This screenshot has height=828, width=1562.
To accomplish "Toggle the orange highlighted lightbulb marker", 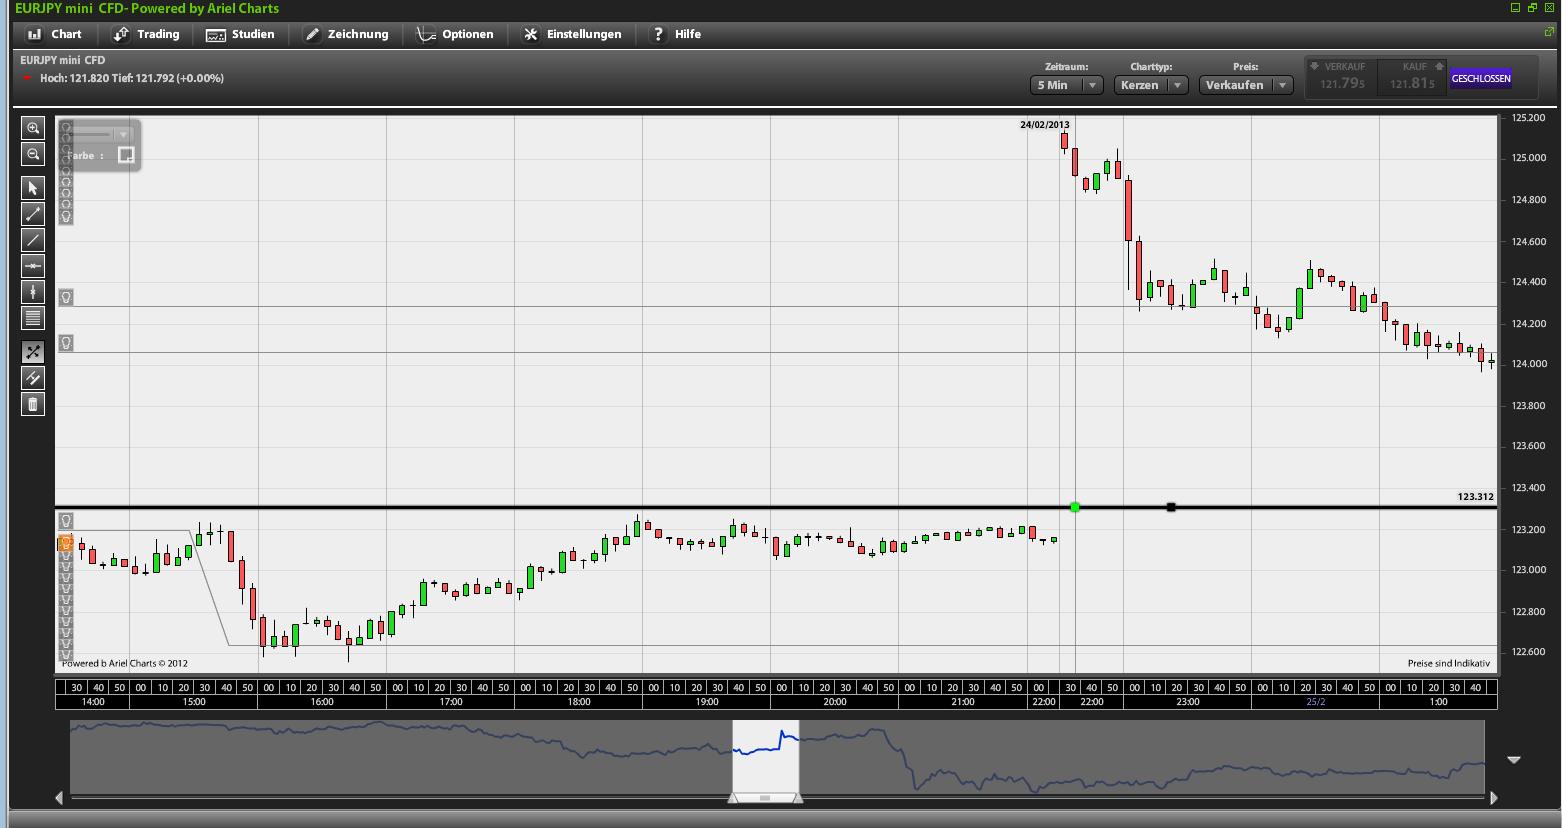I will point(66,543).
